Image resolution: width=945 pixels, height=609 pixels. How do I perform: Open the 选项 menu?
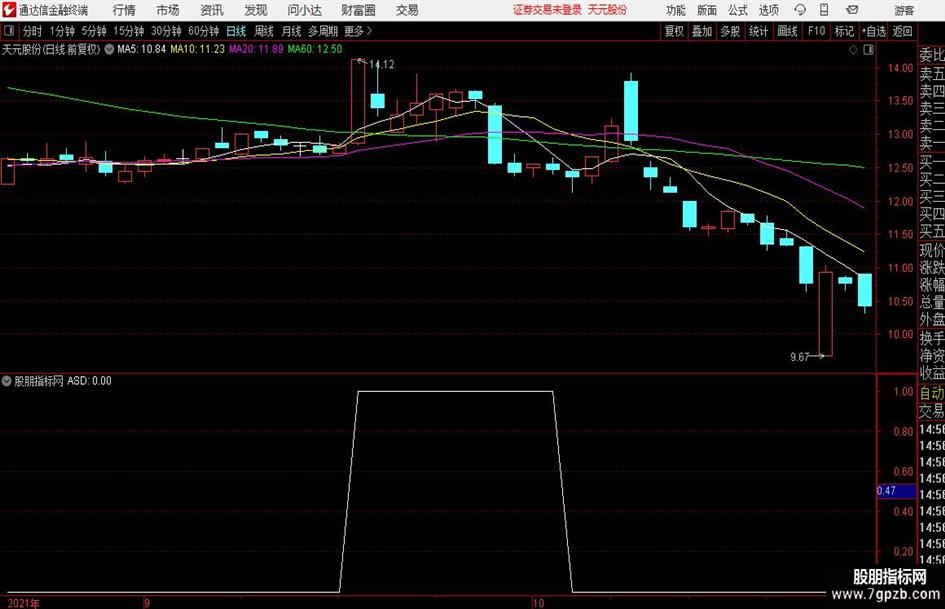coord(768,10)
